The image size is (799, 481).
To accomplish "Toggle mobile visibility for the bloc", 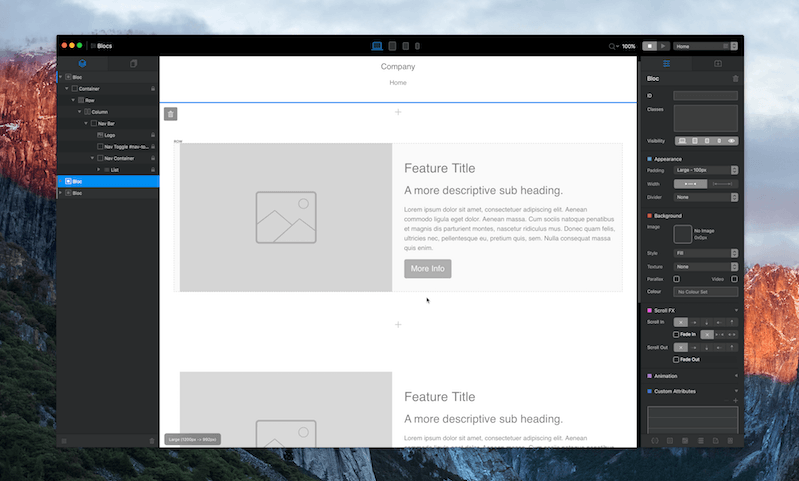I will click(719, 141).
